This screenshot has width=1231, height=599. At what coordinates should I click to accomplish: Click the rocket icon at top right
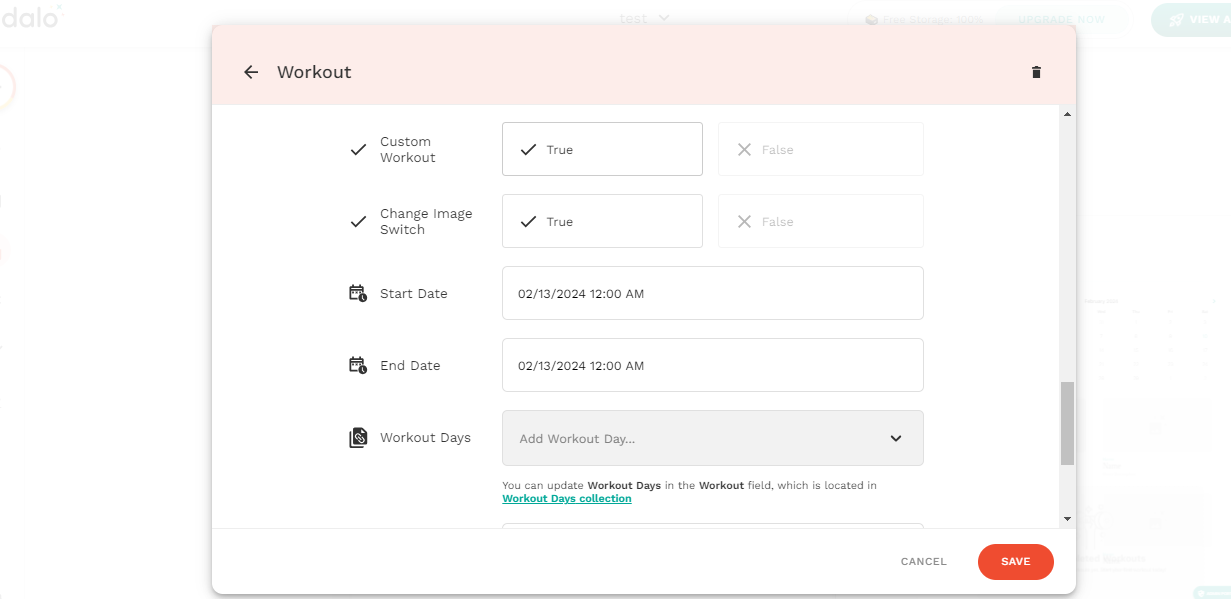click(x=1176, y=20)
